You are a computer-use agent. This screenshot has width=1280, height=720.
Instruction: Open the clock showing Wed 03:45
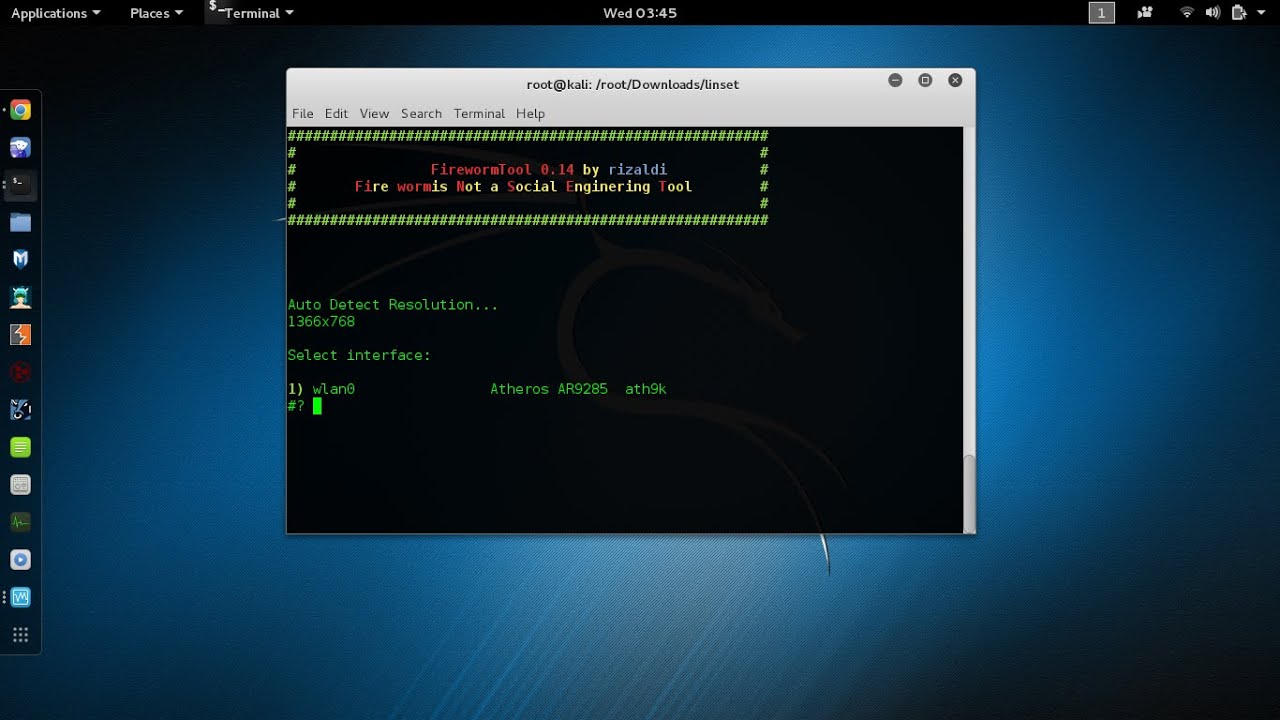pos(640,13)
